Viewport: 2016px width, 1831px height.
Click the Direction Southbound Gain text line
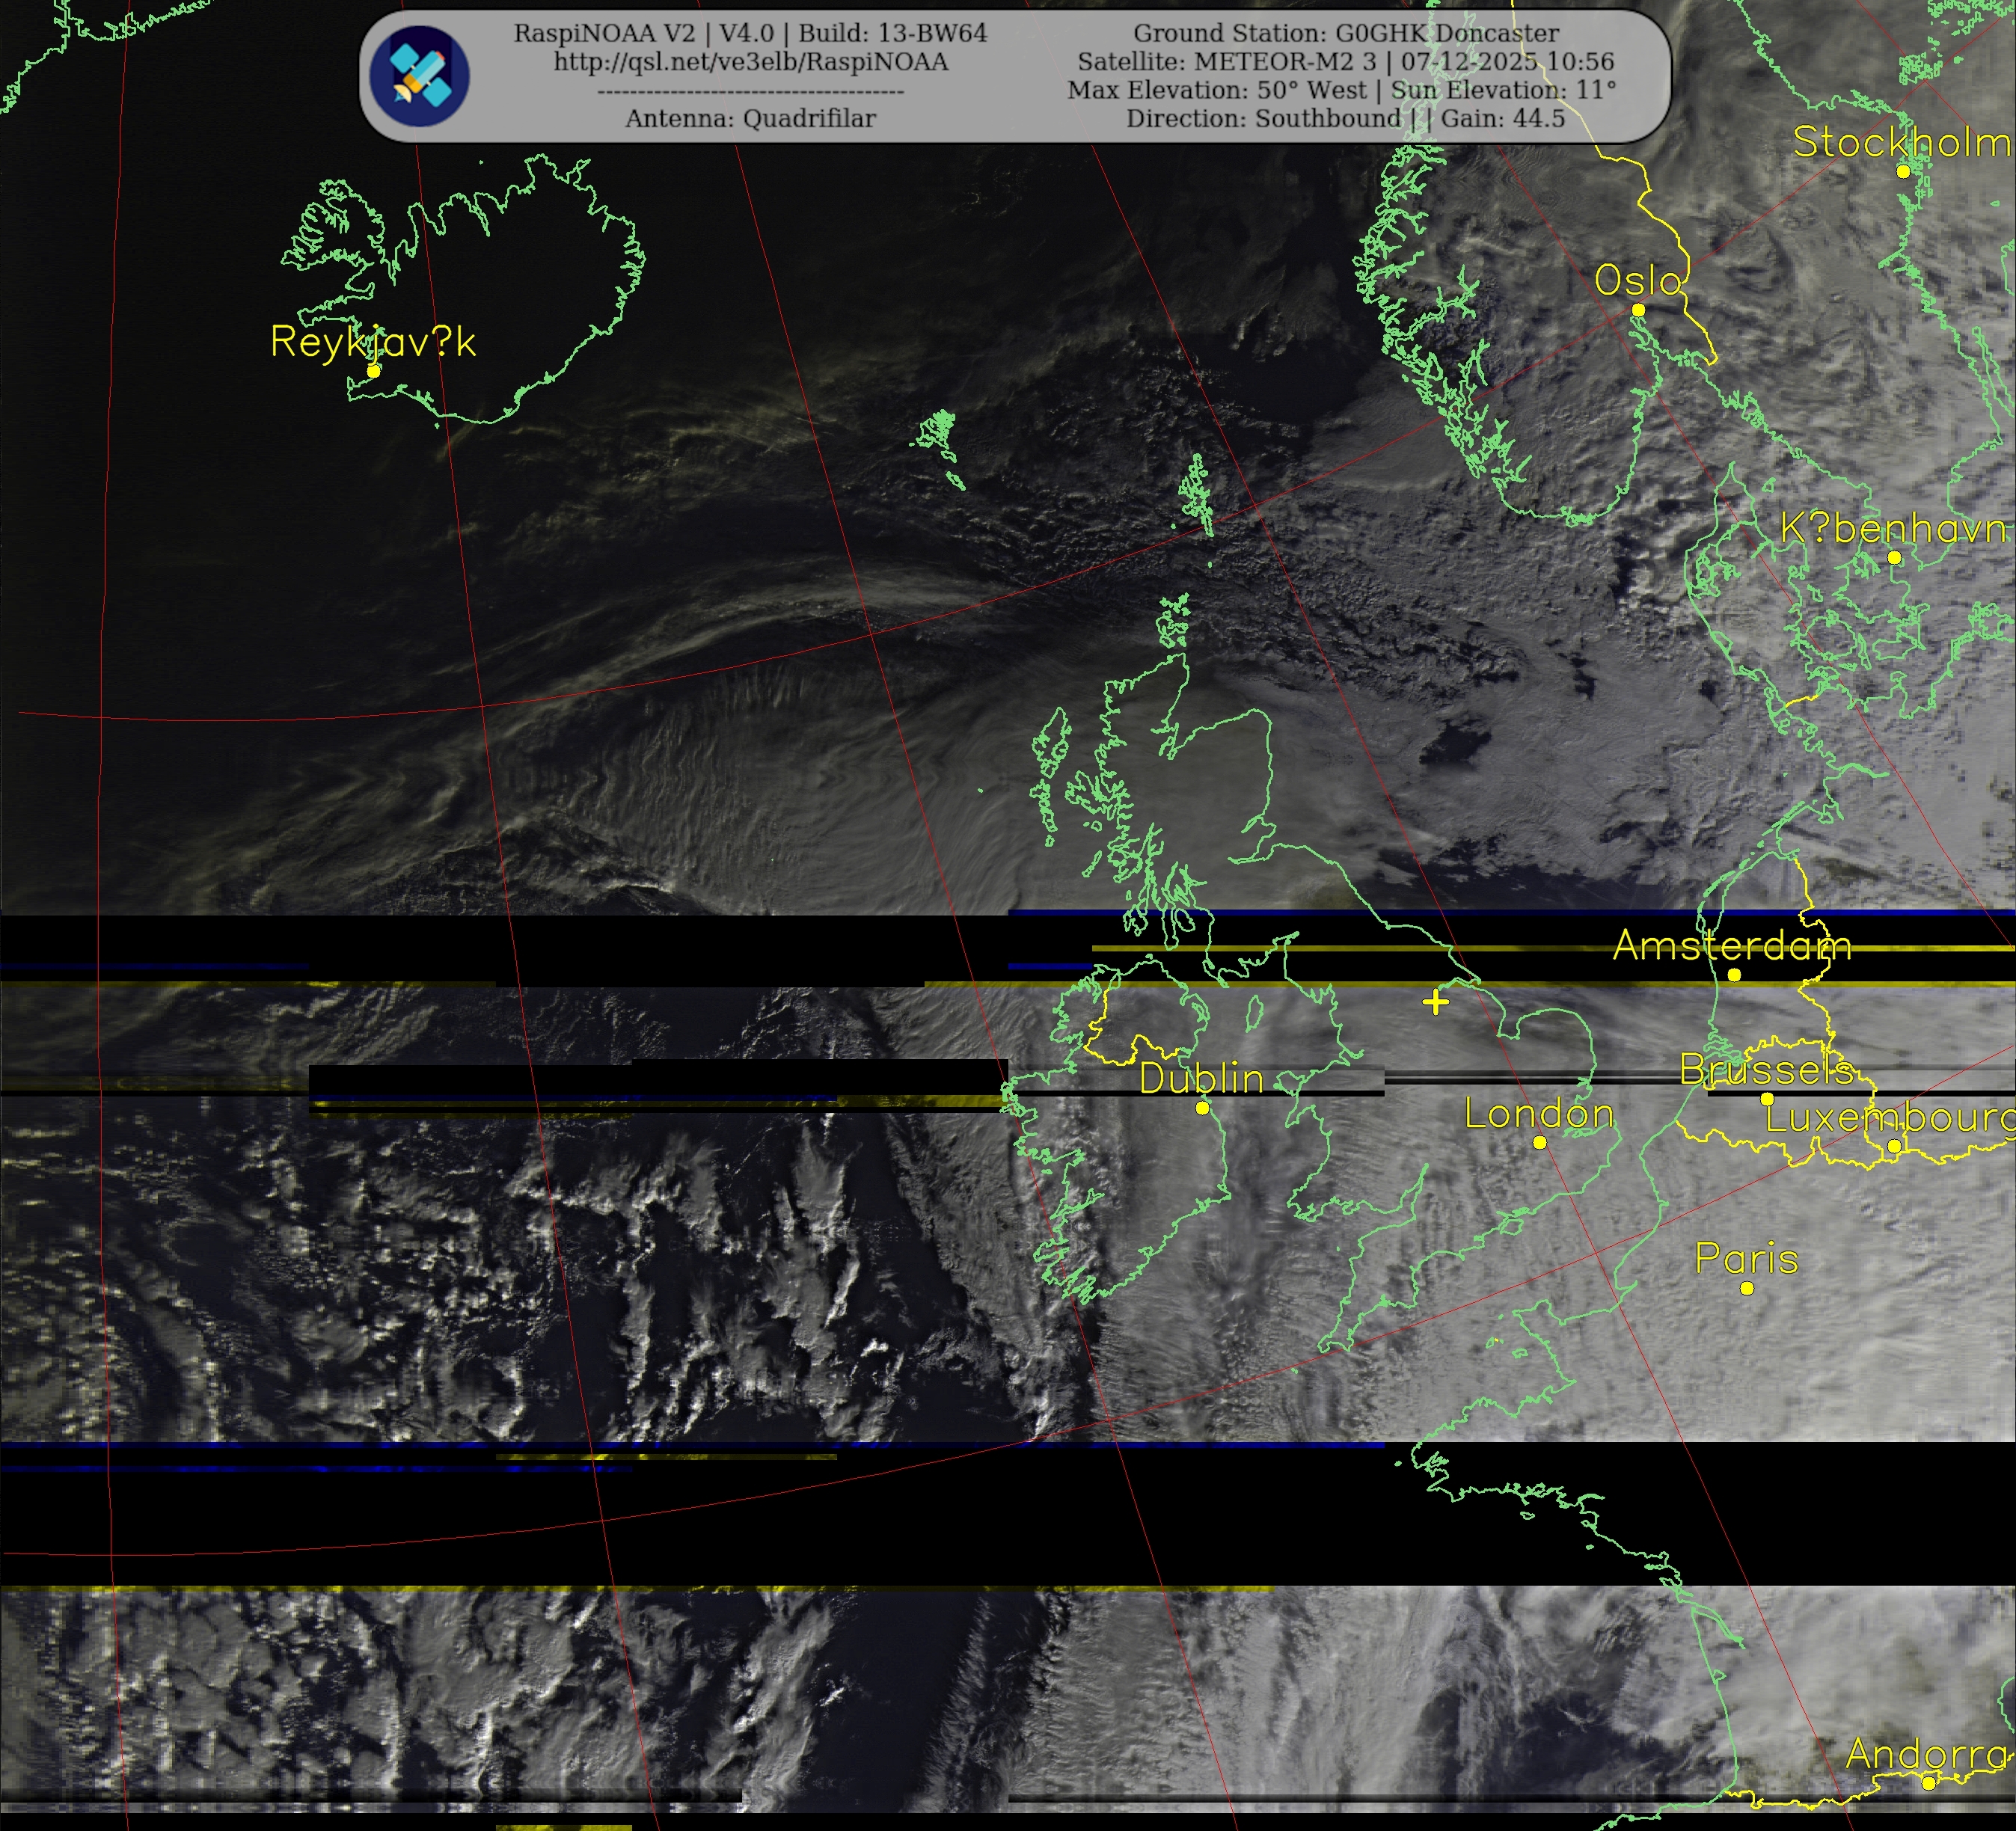(1345, 118)
